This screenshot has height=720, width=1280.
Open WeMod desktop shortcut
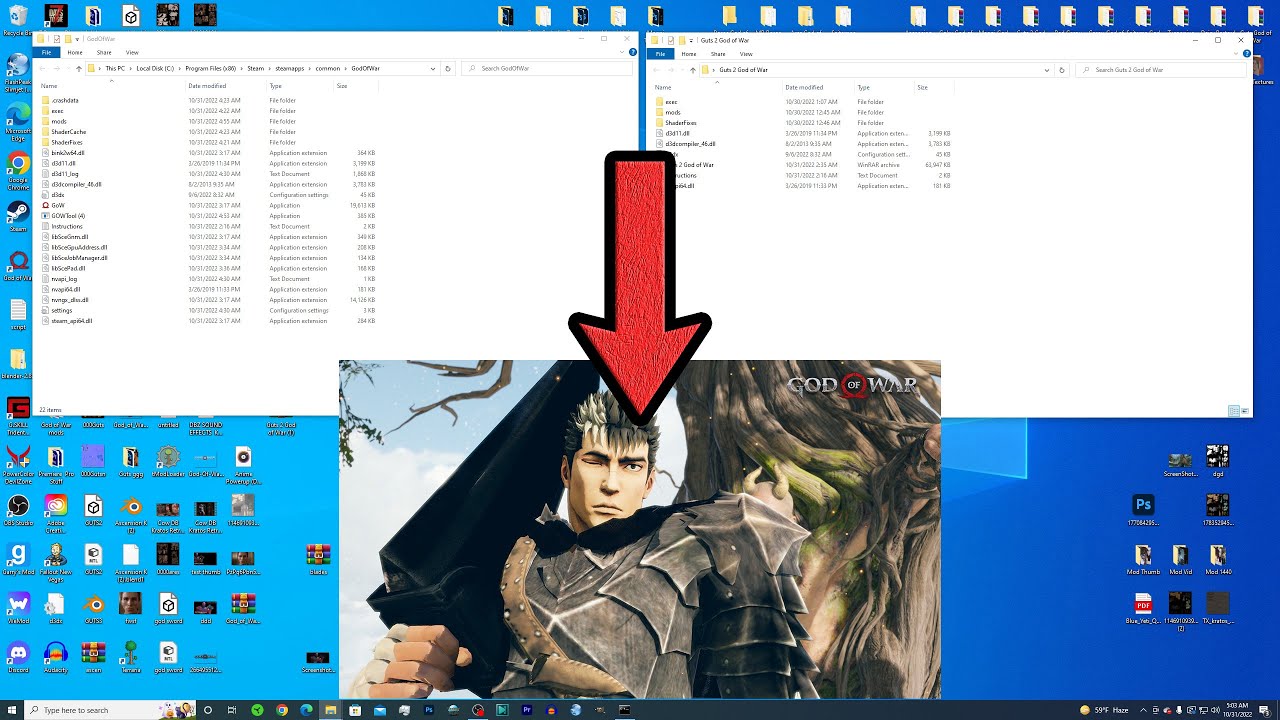point(18,608)
